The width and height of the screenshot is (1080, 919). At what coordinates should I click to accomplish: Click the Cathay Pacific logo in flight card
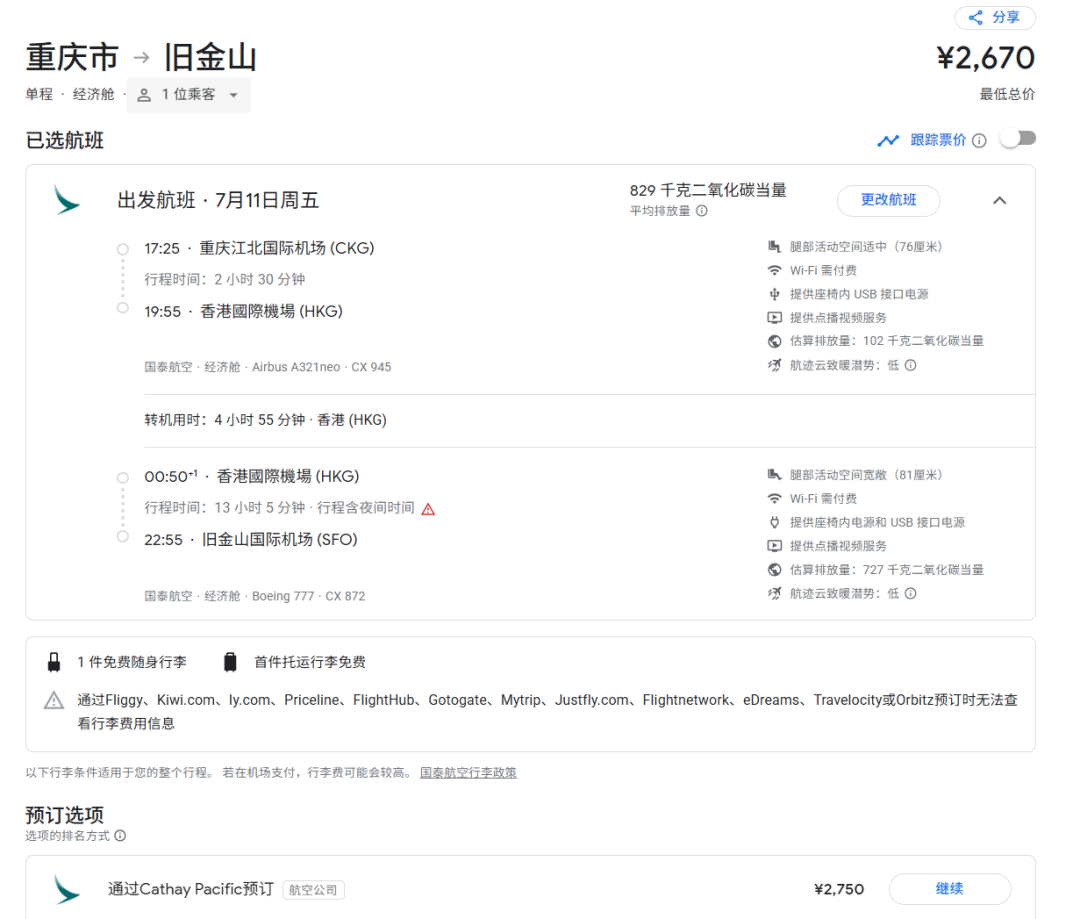67,200
